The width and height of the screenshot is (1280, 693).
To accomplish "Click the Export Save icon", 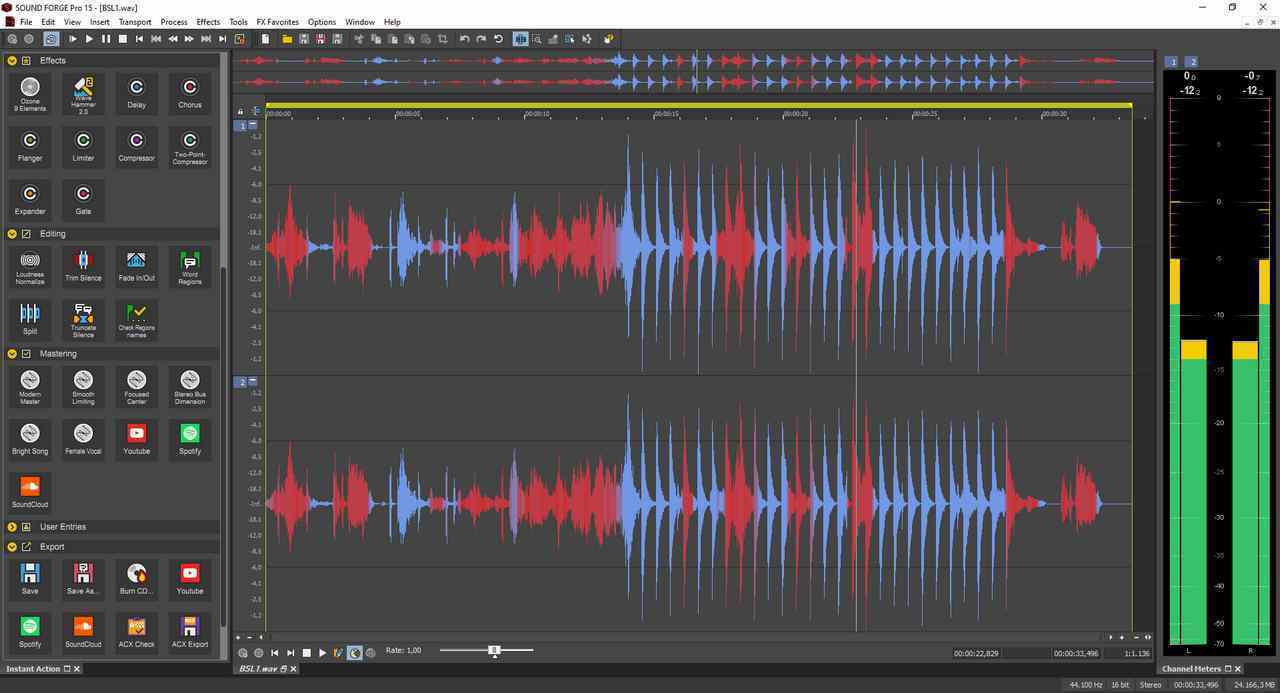I will click(30, 579).
